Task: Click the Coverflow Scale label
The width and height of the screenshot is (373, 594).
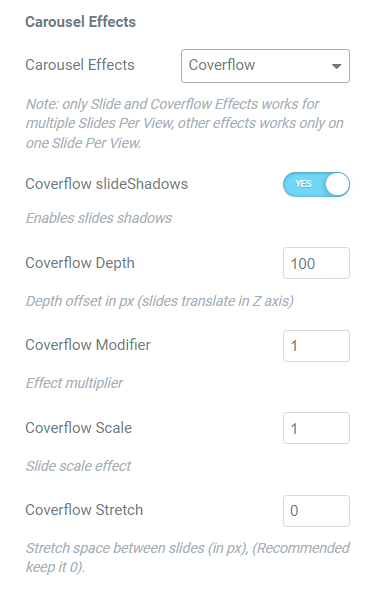Action: pyautogui.click(x=78, y=428)
